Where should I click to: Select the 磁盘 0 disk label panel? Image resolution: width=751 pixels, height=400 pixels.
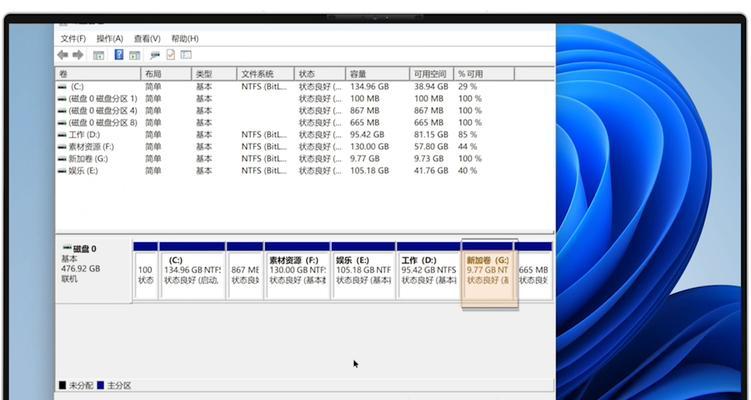click(x=94, y=269)
